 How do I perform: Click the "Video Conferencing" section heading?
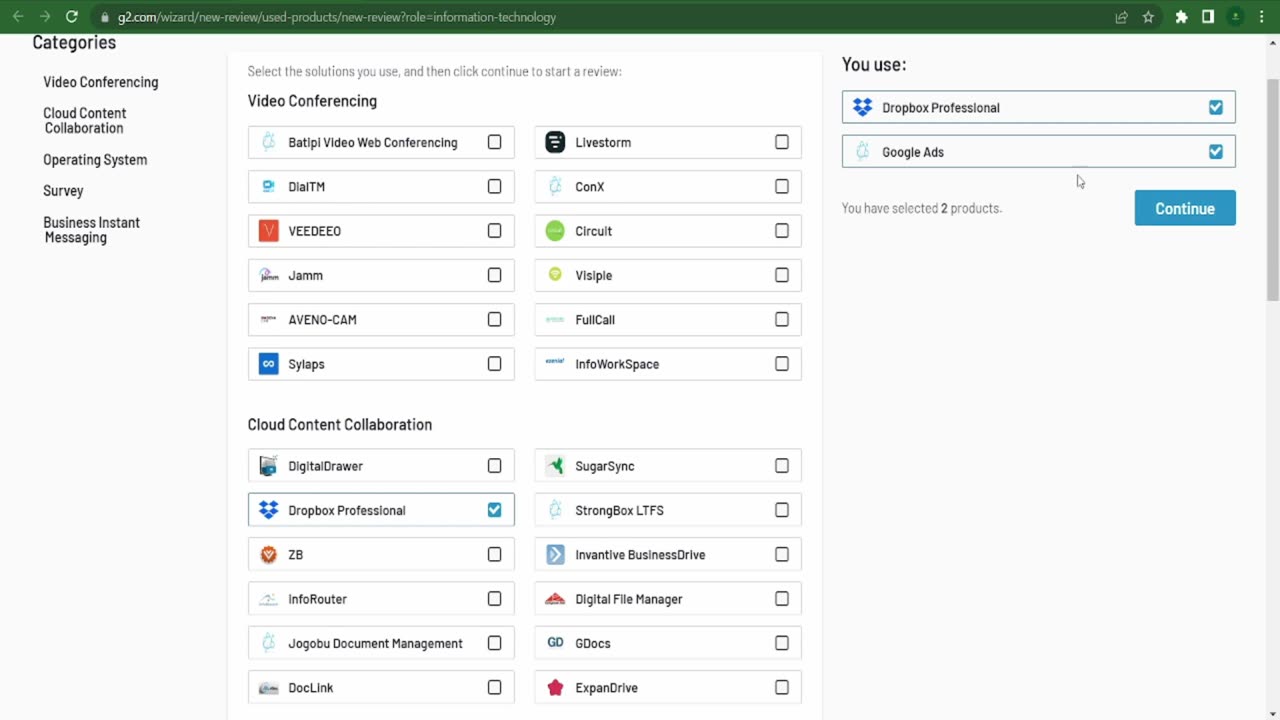312,101
